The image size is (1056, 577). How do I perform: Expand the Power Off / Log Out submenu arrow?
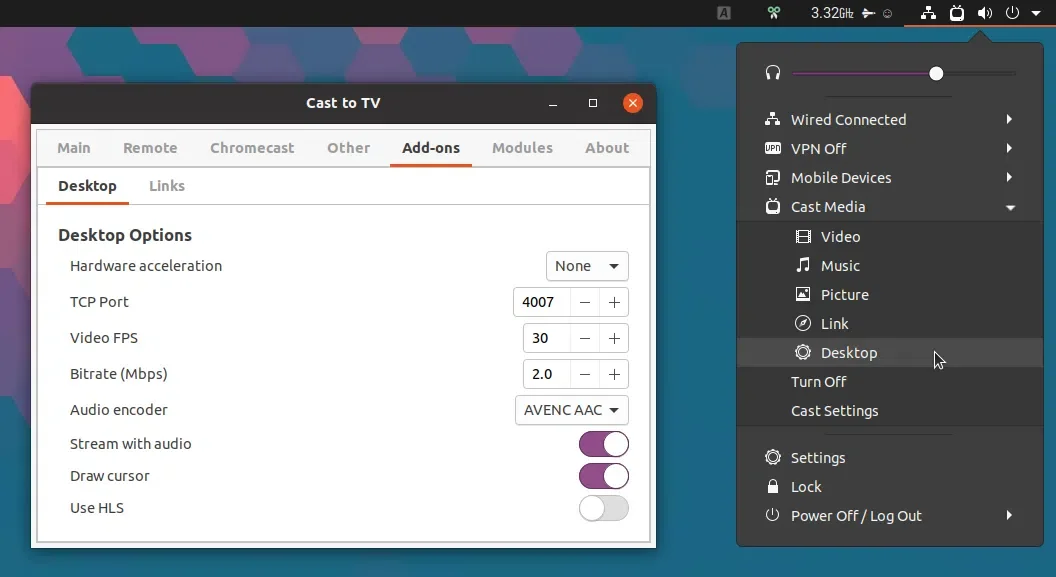coord(1009,515)
